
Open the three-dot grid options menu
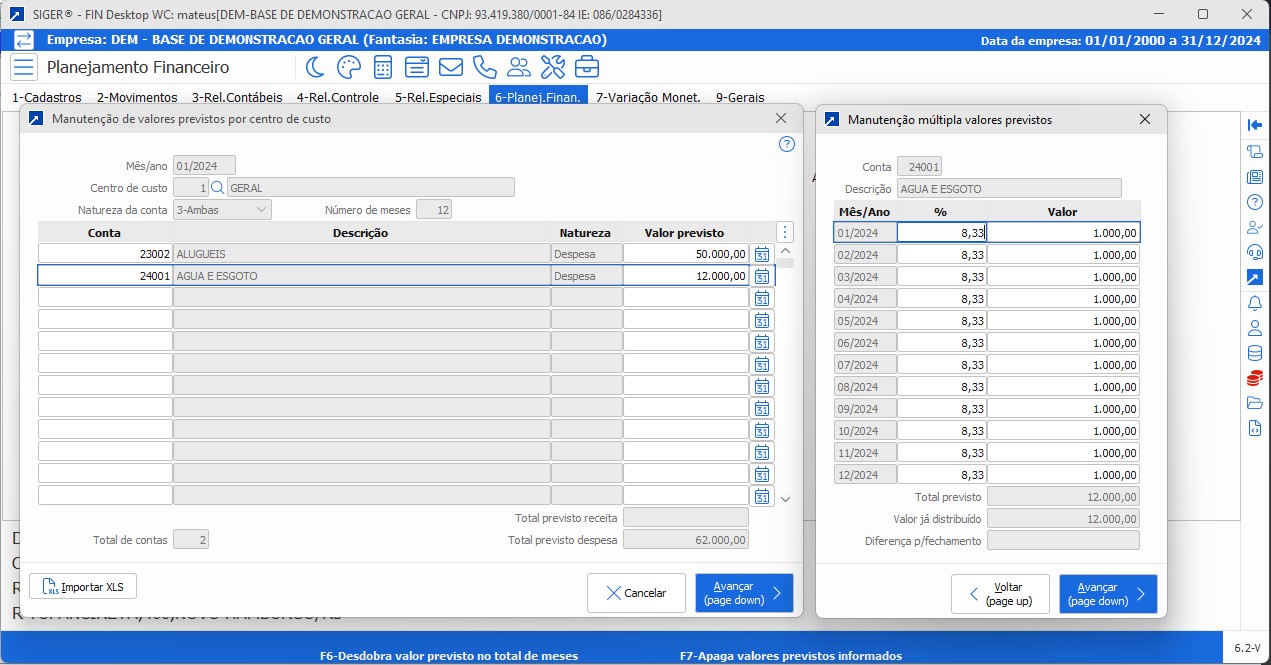coord(785,232)
